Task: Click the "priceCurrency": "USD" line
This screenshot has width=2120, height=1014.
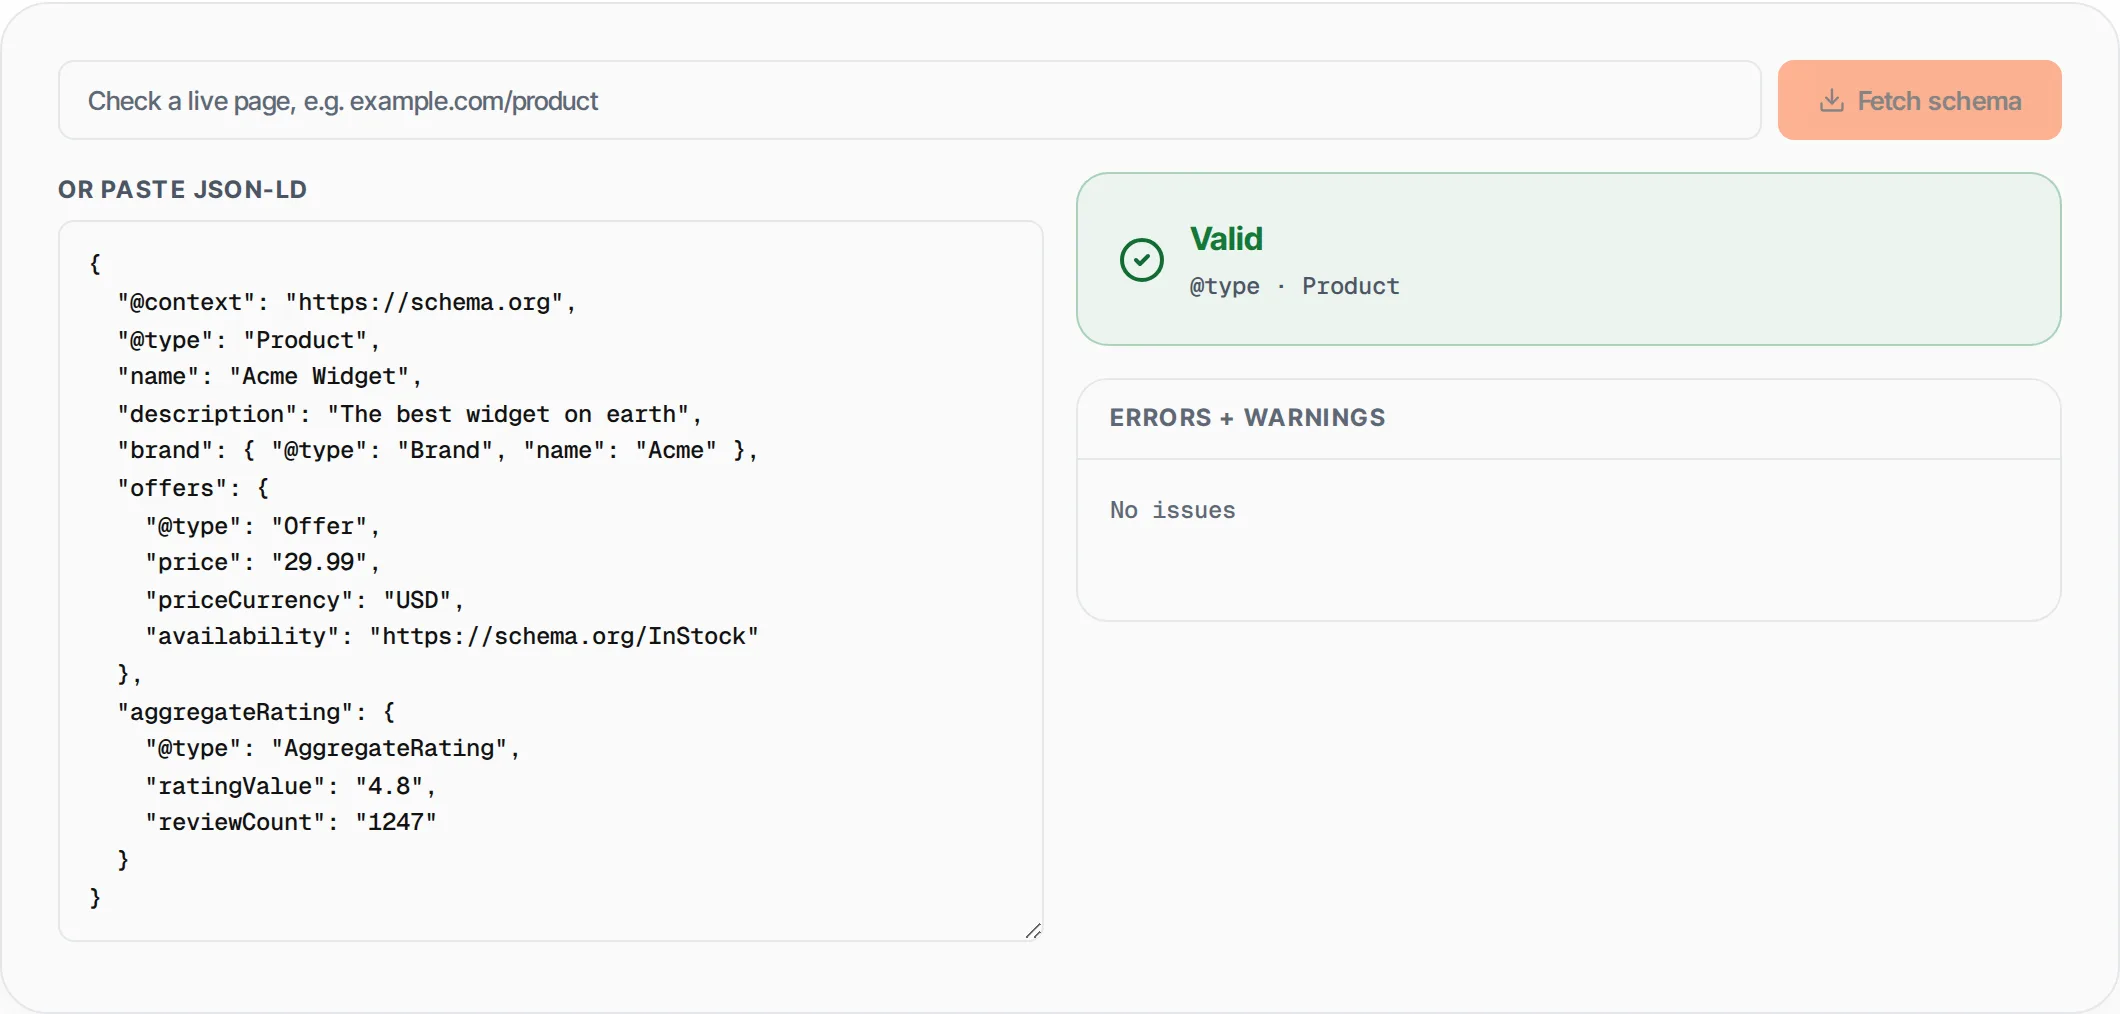Action: tap(304, 600)
